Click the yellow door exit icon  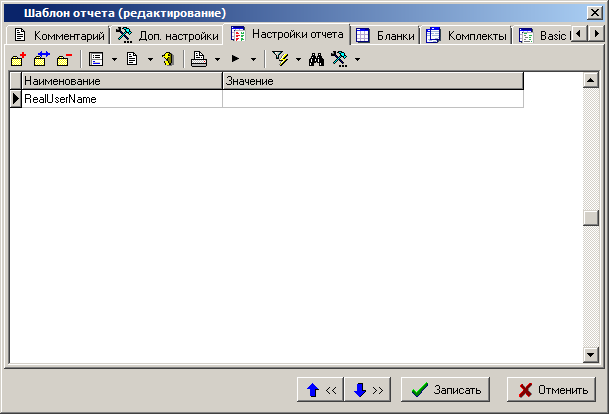pyautogui.click(x=168, y=59)
